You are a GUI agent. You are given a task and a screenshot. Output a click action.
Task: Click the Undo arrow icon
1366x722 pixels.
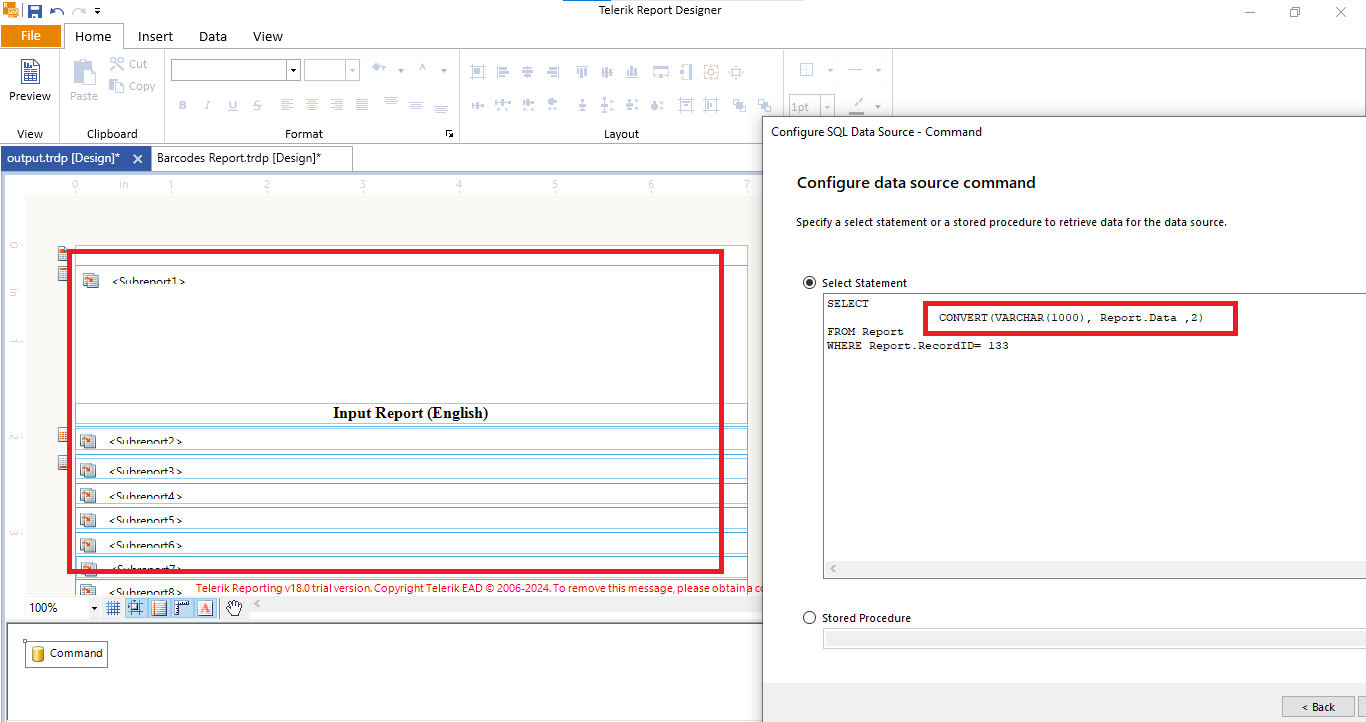click(57, 11)
